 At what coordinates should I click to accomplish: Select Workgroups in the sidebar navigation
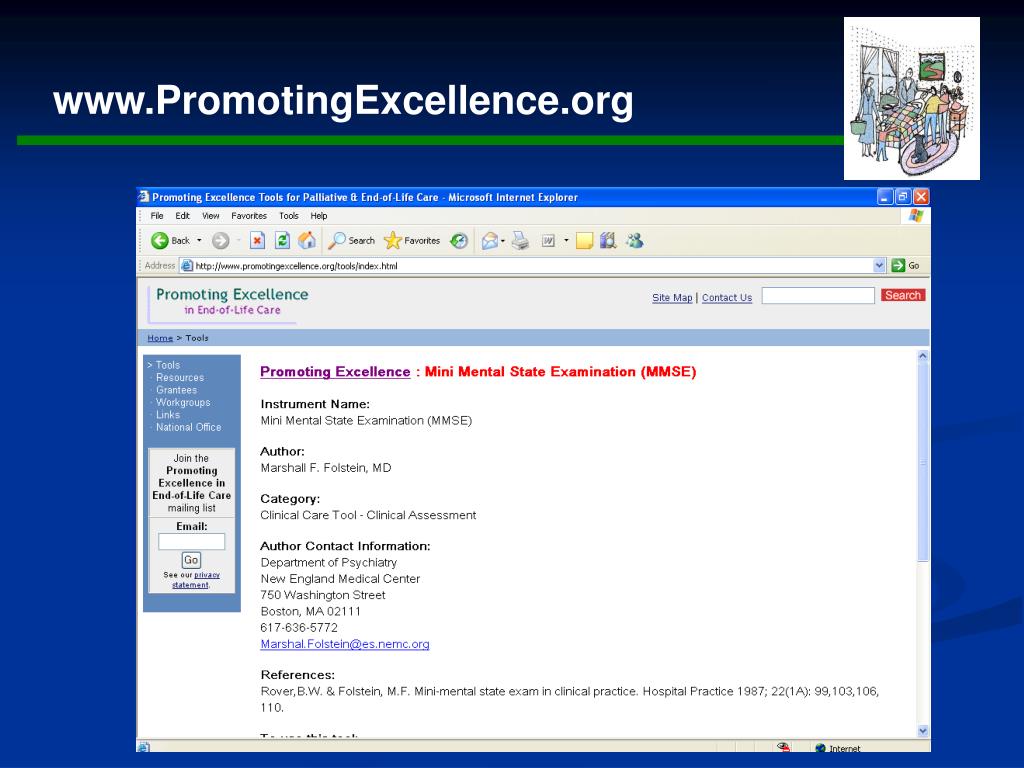click(183, 402)
